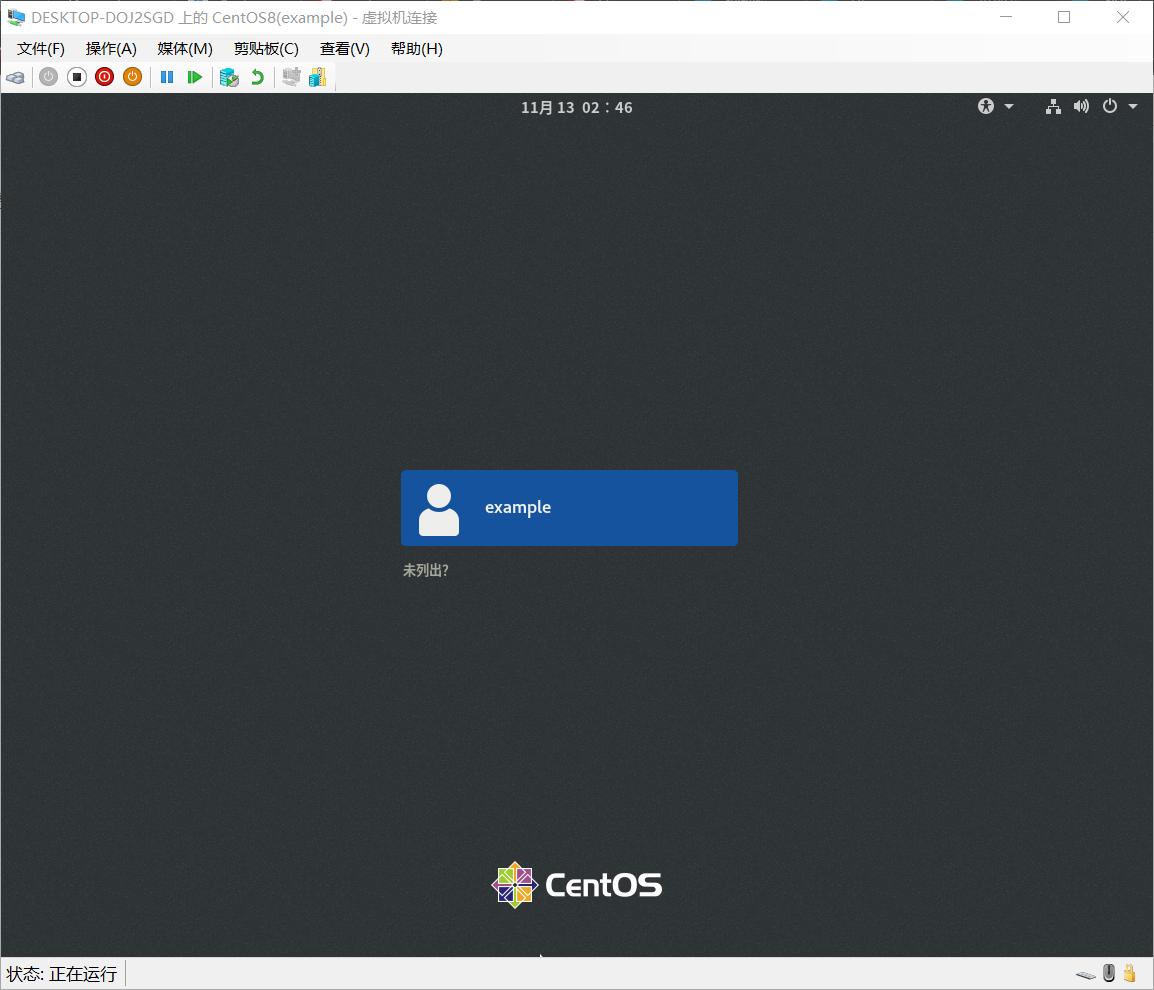Screen dimensions: 1154x990
Task: Open the 帮助(H) menu
Action: [417, 49]
